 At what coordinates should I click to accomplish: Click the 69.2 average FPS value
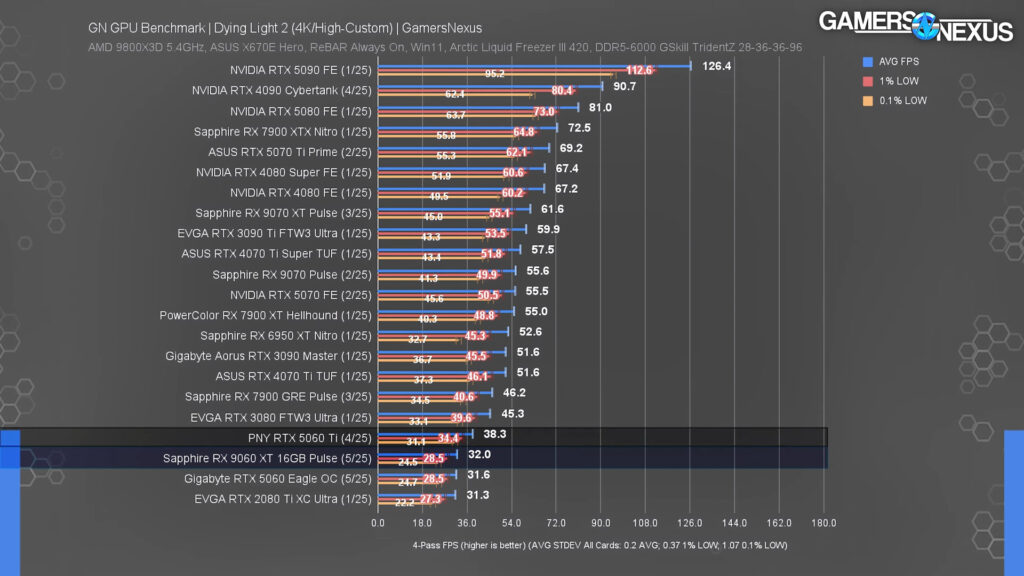pyautogui.click(x=571, y=148)
